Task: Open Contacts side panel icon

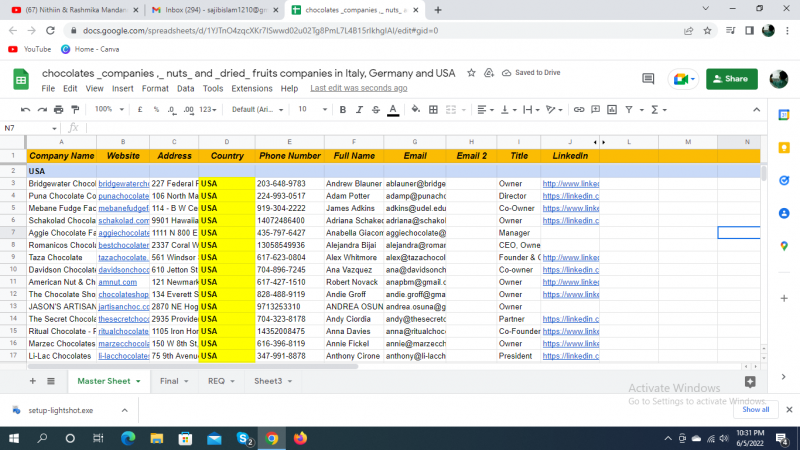Action: 784,213
